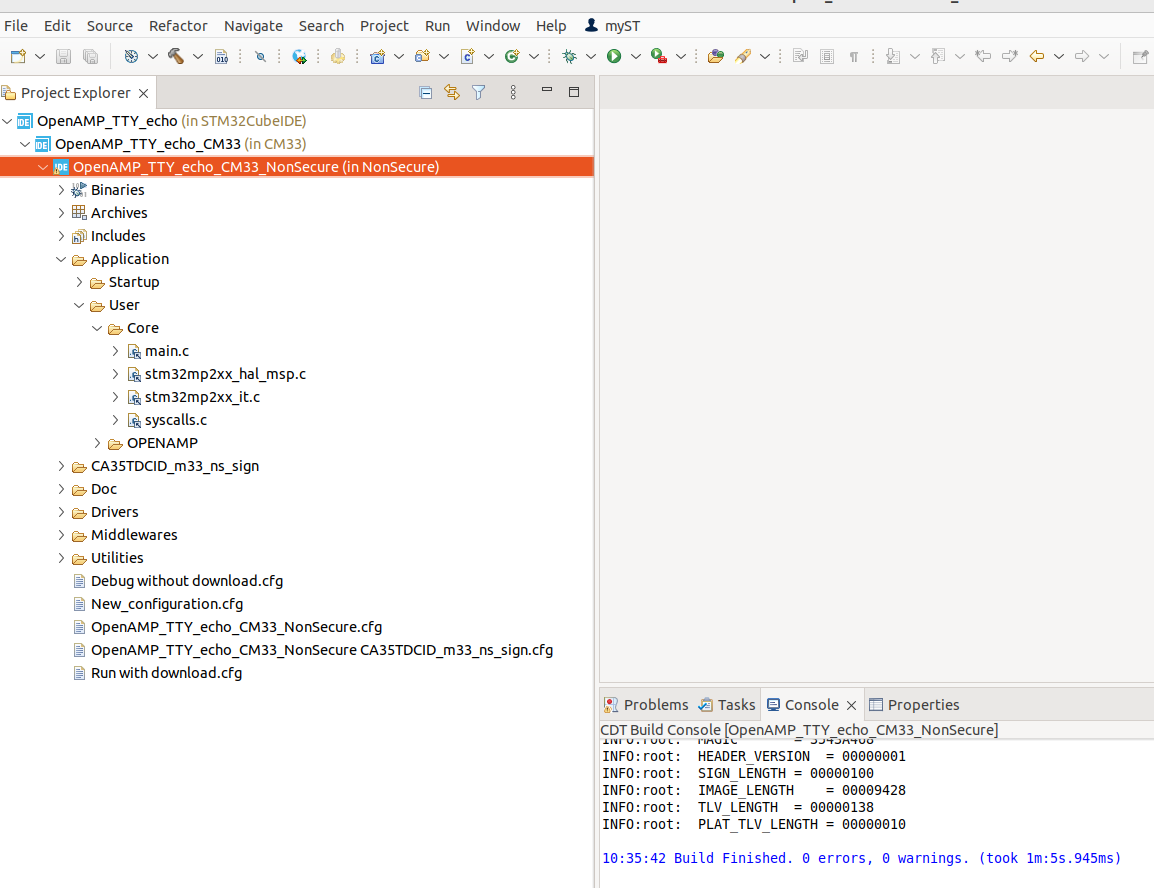Click the Previous Annotation icon

click(938, 56)
